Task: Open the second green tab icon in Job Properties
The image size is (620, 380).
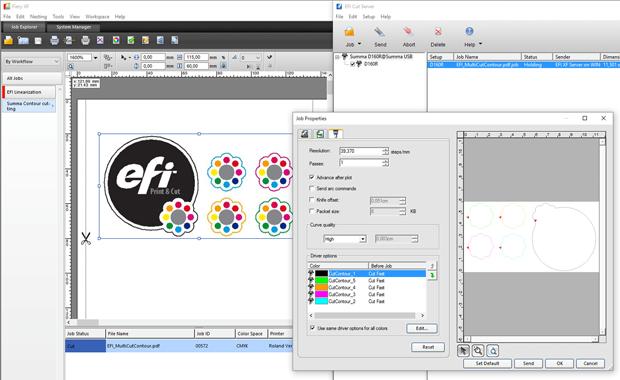Action: pos(320,134)
